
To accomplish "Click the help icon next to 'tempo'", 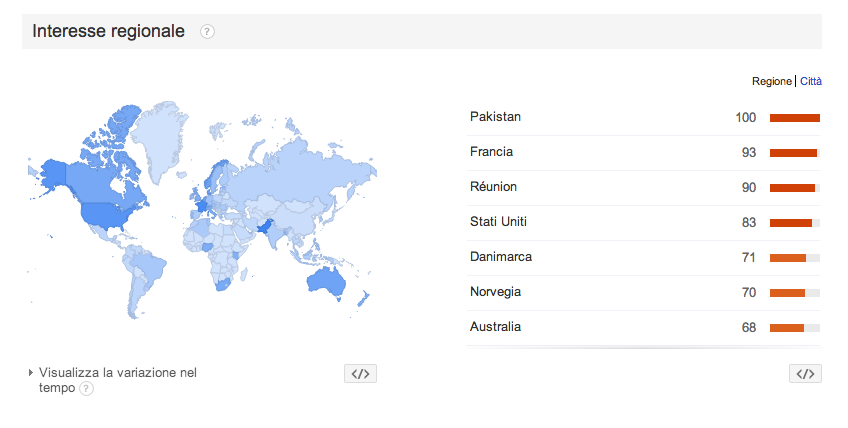I will 87,389.
